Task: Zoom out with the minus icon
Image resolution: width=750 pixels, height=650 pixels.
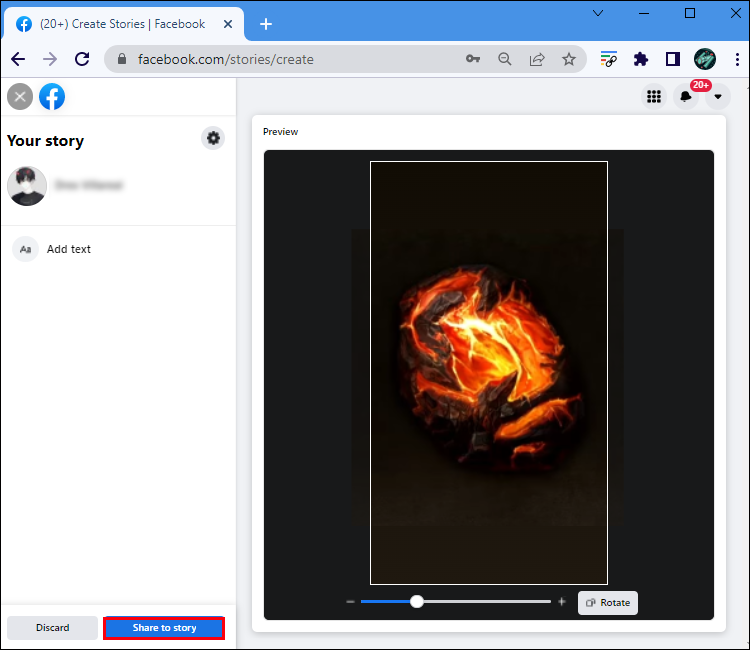Action: point(350,602)
